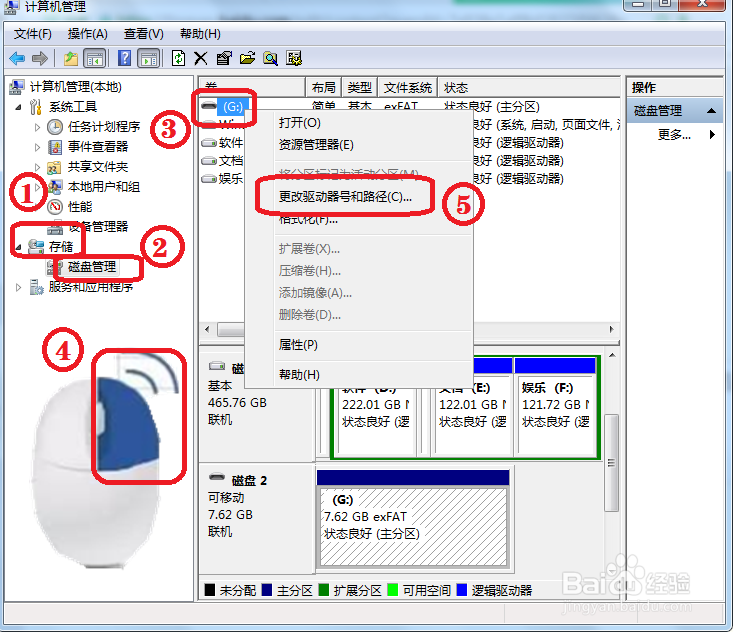Collapse the 存储 tree node arrow
The image size is (733, 632).
18,247
